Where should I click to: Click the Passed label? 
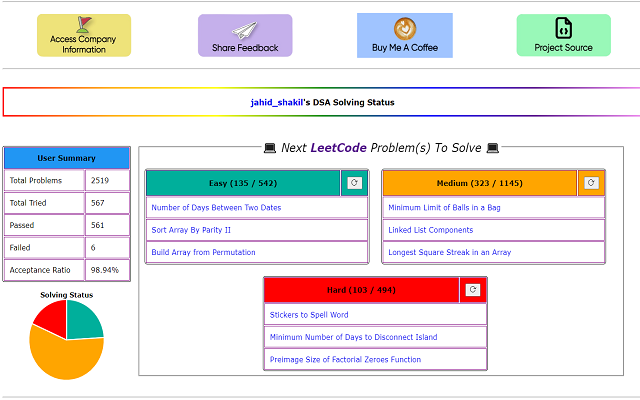(x=22, y=225)
